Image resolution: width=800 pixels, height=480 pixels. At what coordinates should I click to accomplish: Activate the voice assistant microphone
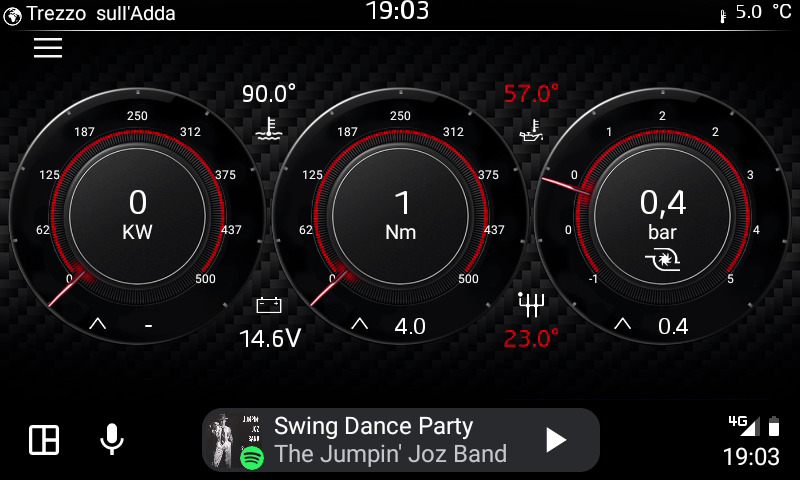tap(112, 439)
